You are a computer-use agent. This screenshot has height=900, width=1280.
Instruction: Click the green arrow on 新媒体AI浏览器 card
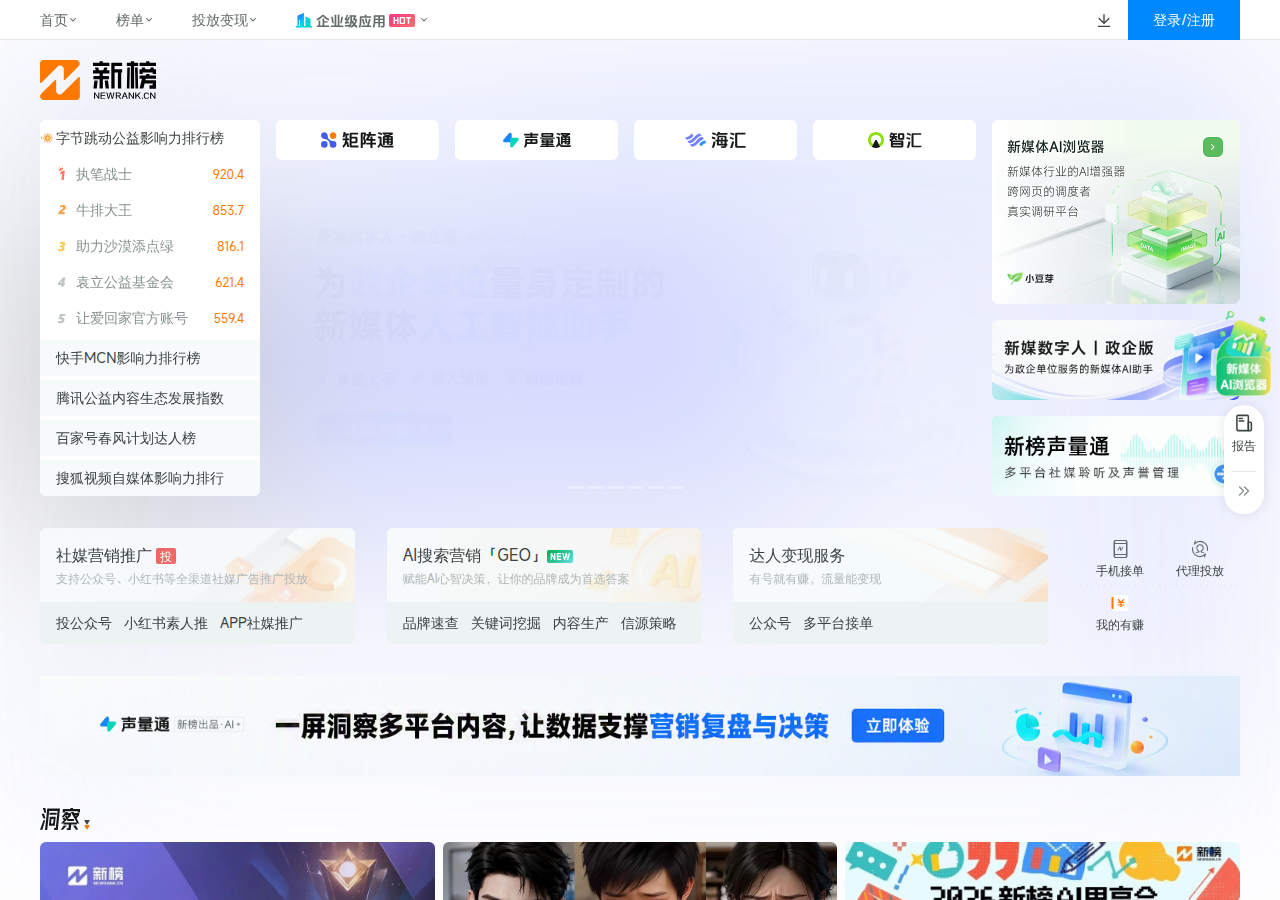coord(1213,147)
